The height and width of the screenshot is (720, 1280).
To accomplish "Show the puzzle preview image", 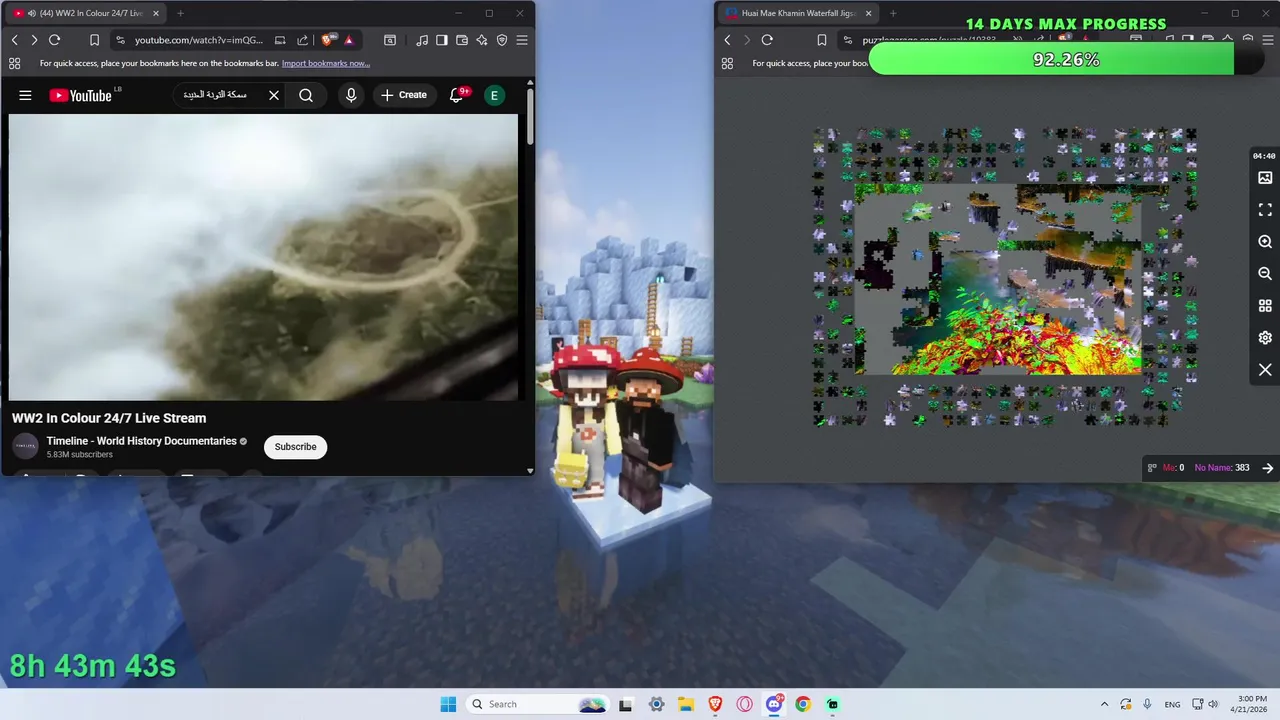I will pyautogui.click(x=1265, y=178).
